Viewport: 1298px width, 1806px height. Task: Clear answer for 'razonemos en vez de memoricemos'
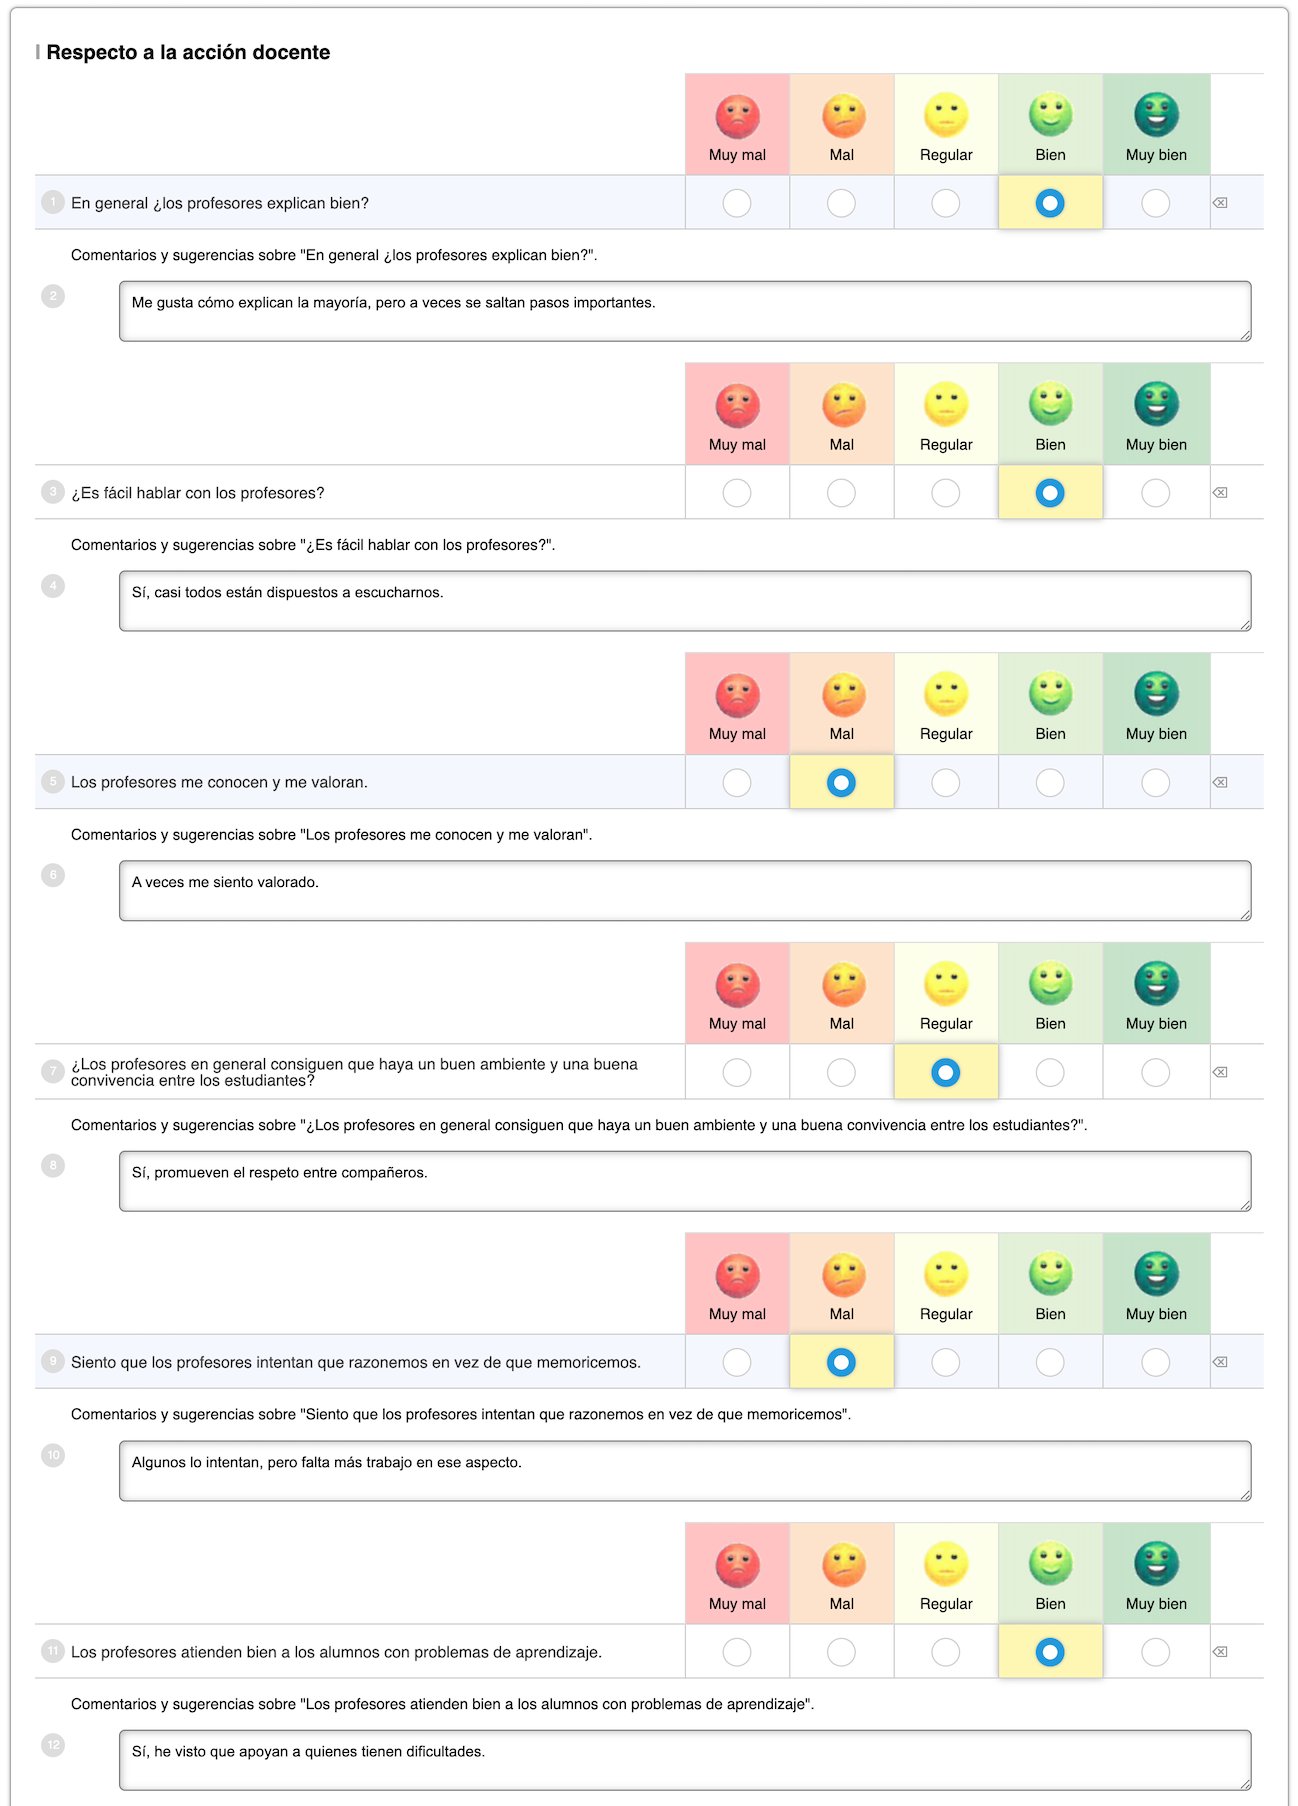1220,1362
